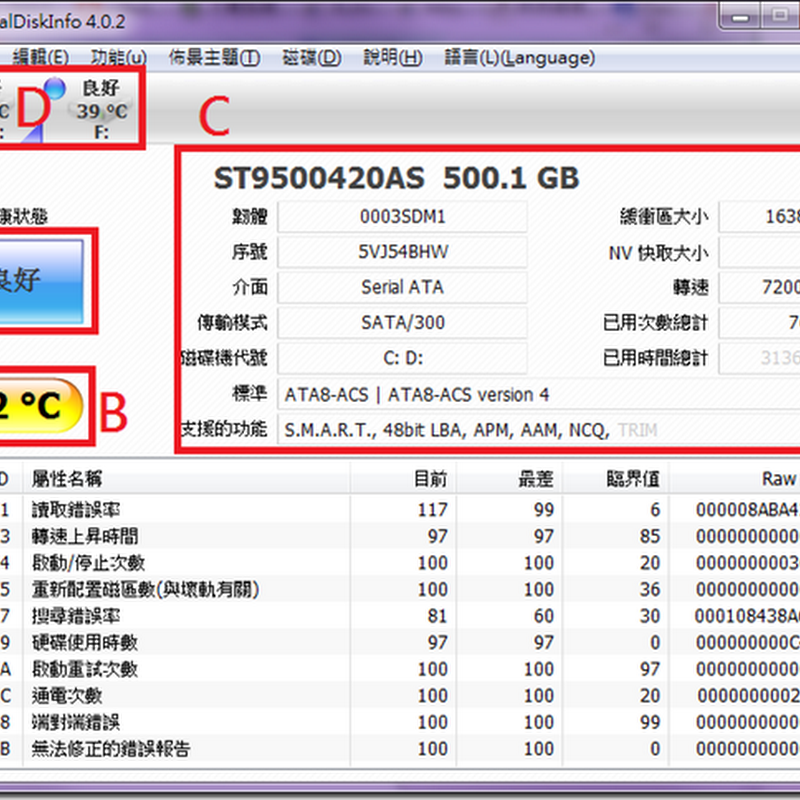The height and width of the screenshot is (800, 800).
Task: Click threshold value 85 of 轉速上昇時間
Action: (650, 536)
